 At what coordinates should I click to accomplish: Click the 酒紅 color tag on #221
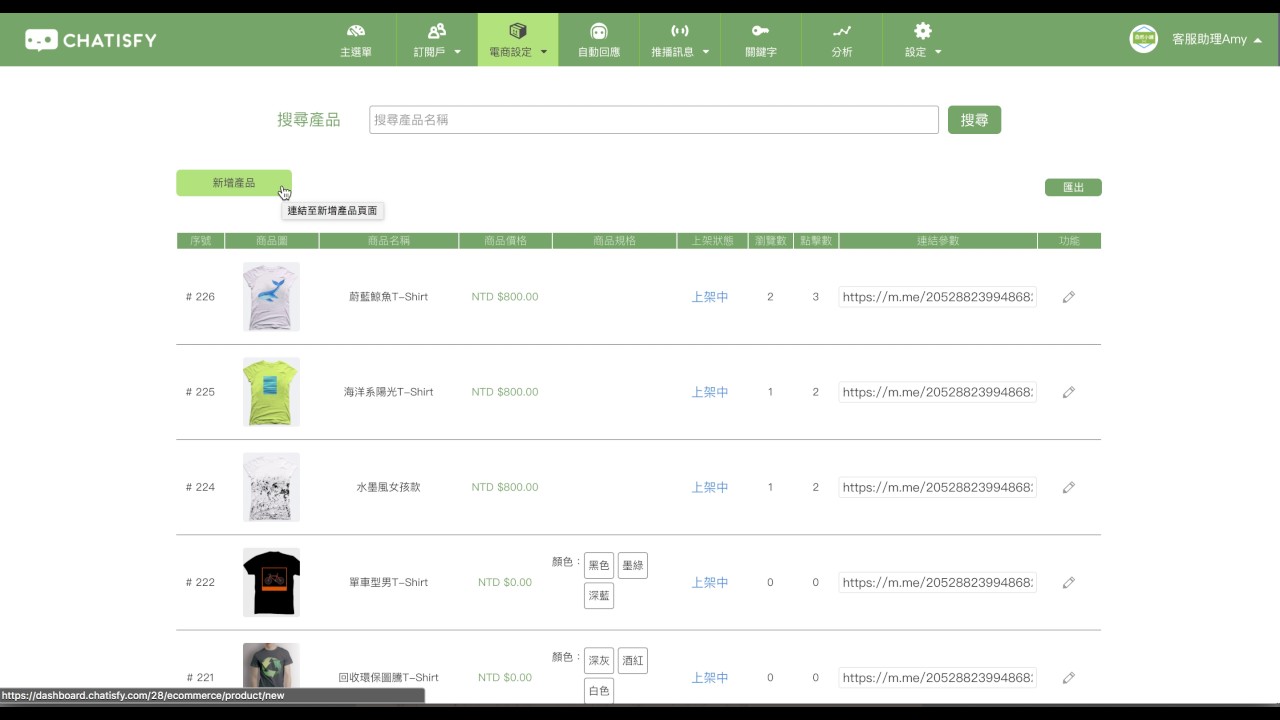(633, 661)
